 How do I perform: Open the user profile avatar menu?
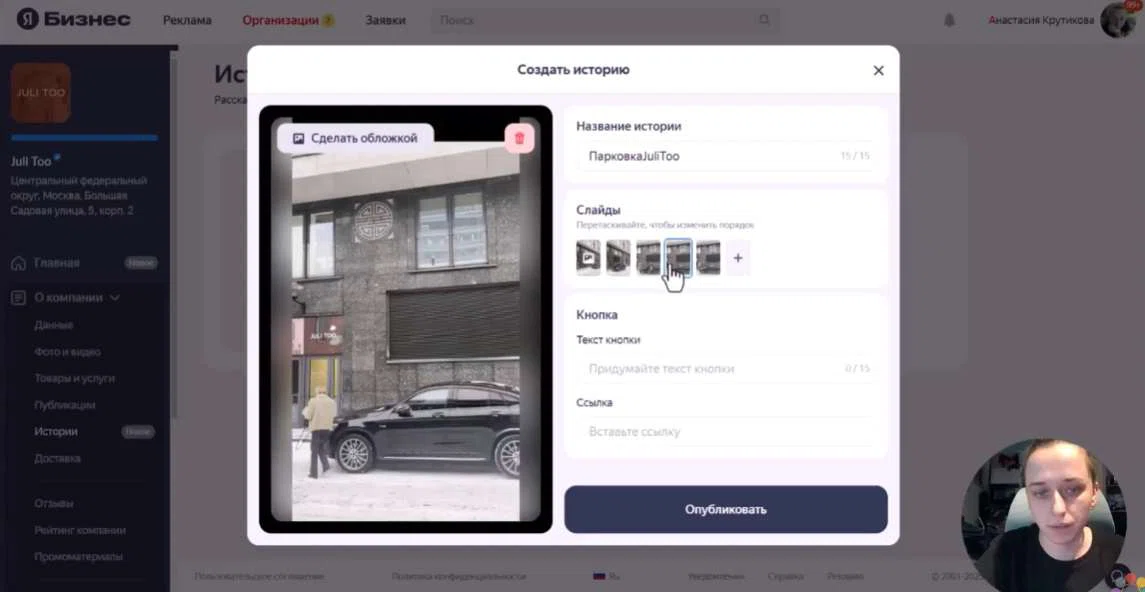click(x=1117, y=20)
